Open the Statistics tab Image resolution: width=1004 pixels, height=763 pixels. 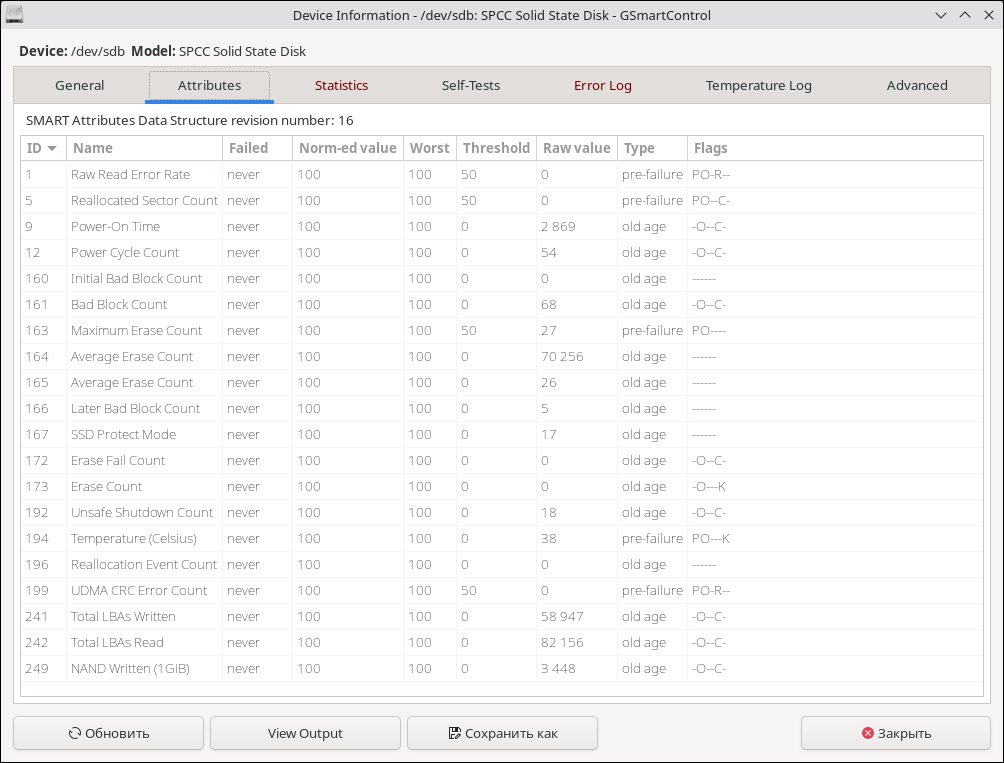tap(341, 86)
